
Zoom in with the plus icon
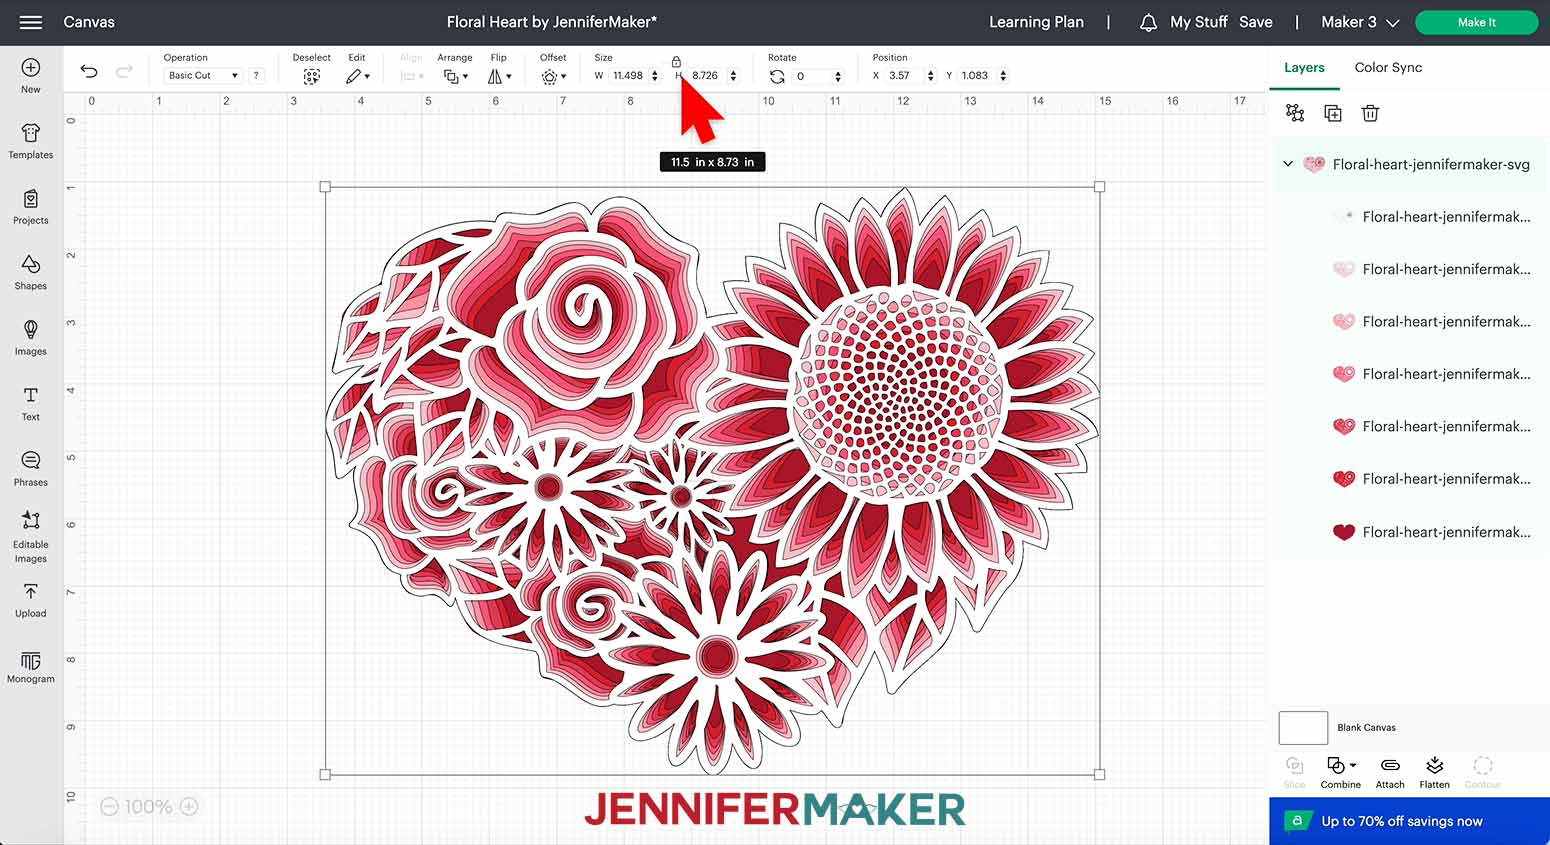point(189,806)
